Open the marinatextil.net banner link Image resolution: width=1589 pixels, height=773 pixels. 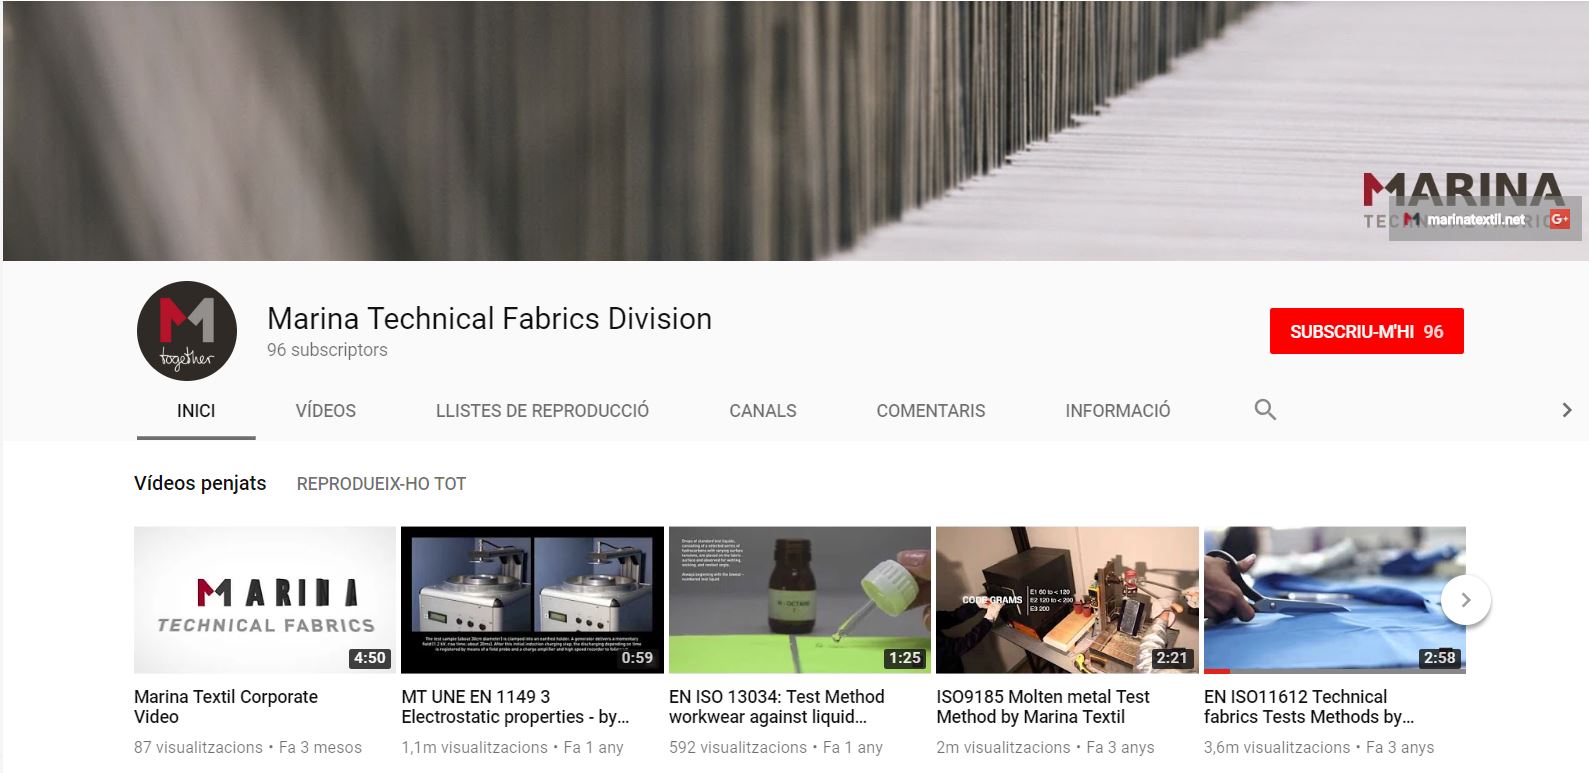coord(1467,219)
